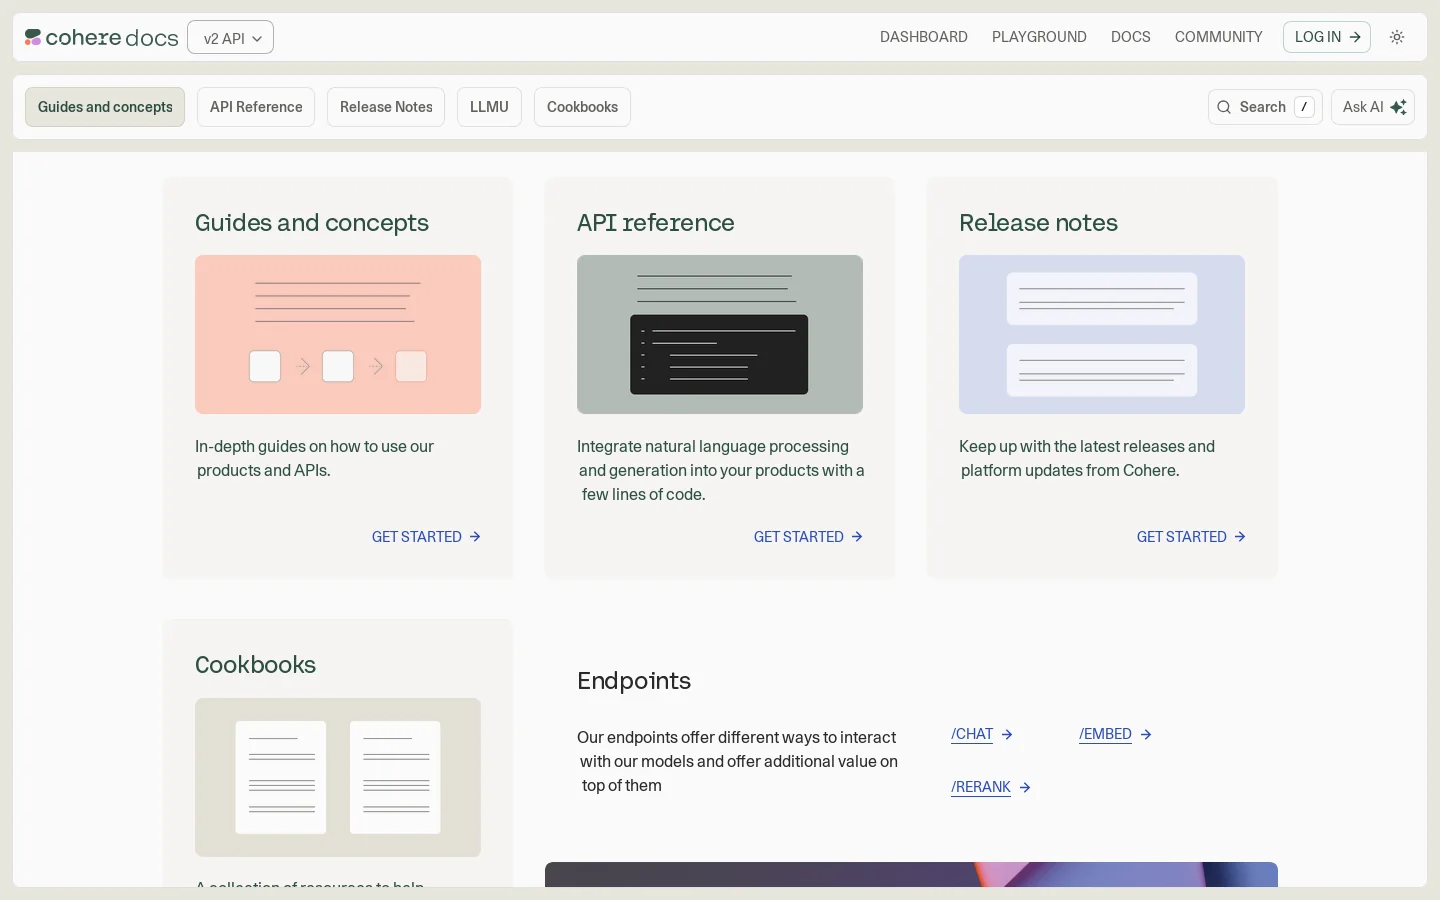
Task: Click the arrow beside /EMBED
Action: pyautogui.click(x=1146, y=734)
